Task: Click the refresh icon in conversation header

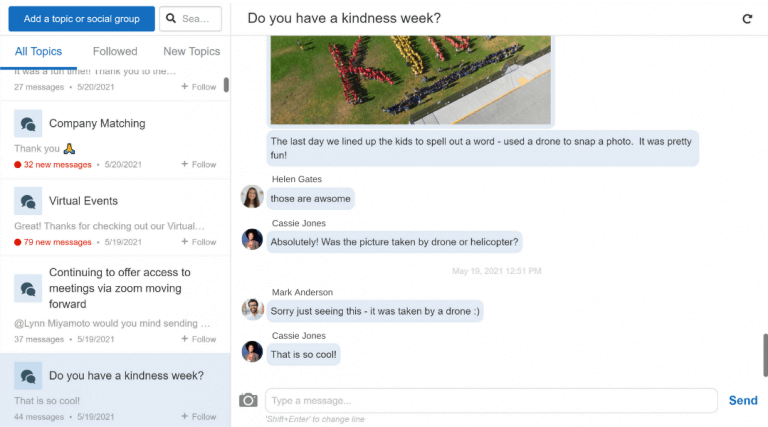Action: coord(746,18)
